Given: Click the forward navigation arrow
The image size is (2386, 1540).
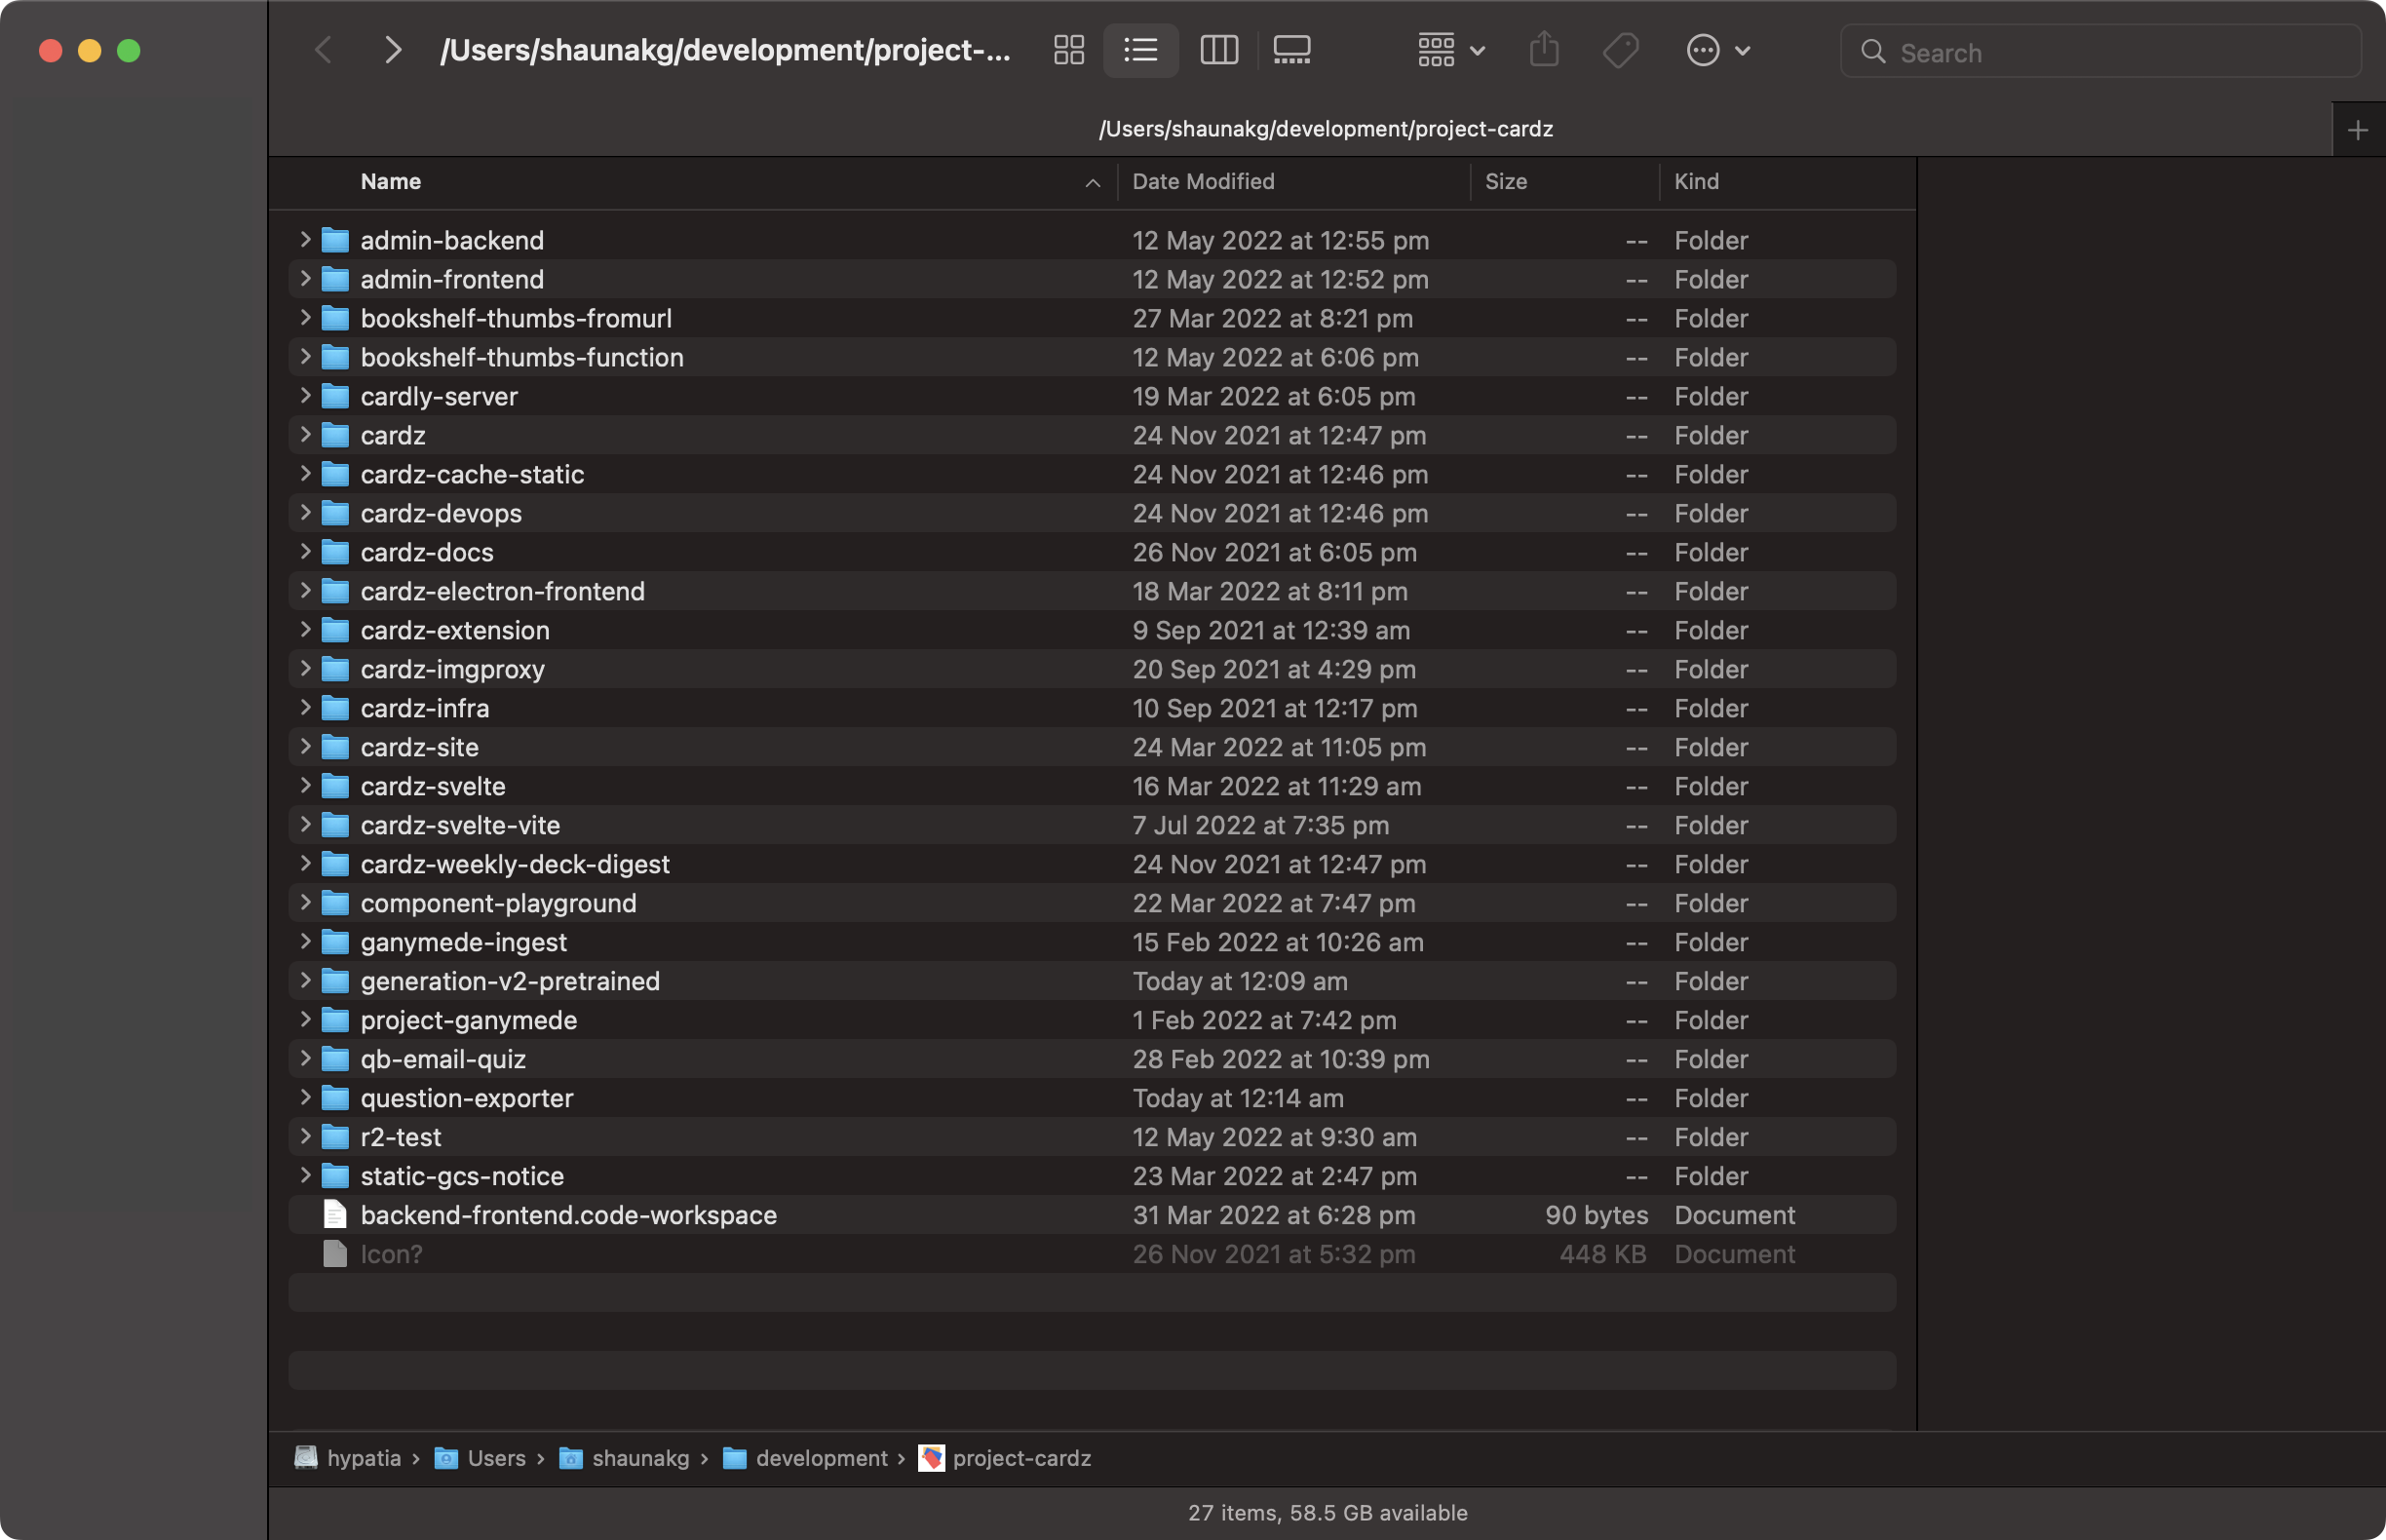Looking at the screenshot, I should (392, 50).
